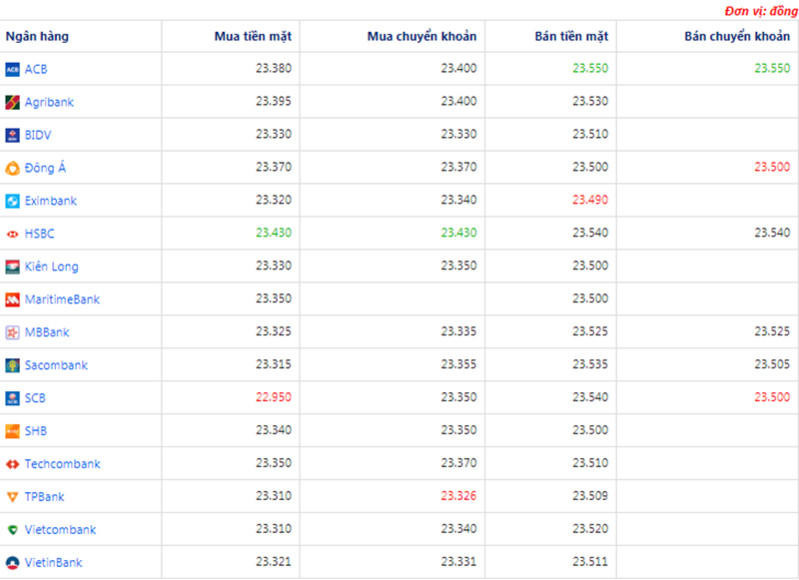
Task: Select HSBC's 23.430 cash buy rate cell
Action: [273, 234]
